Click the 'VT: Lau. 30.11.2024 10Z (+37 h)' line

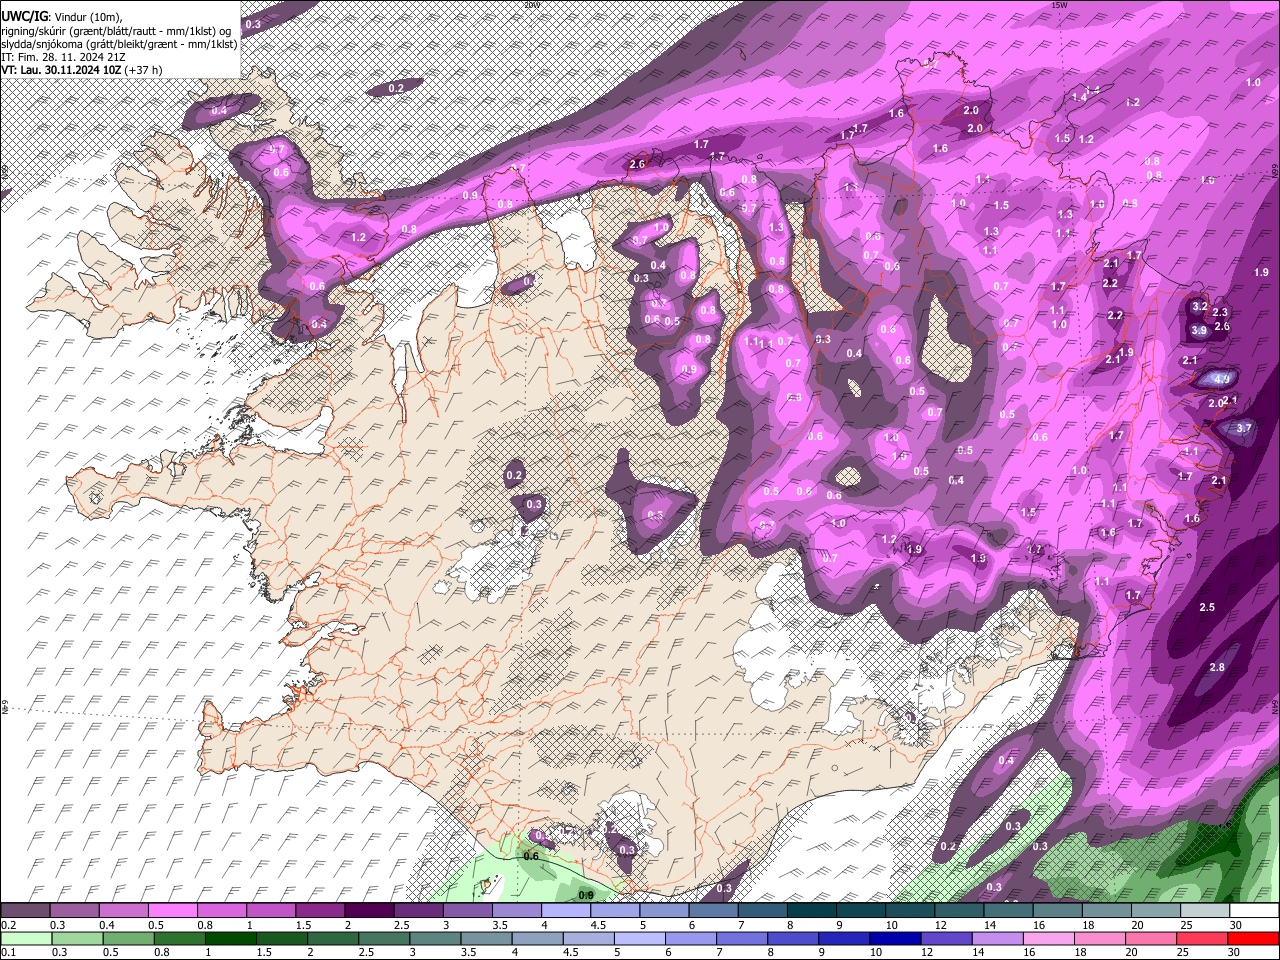click(x=82, y=70)
